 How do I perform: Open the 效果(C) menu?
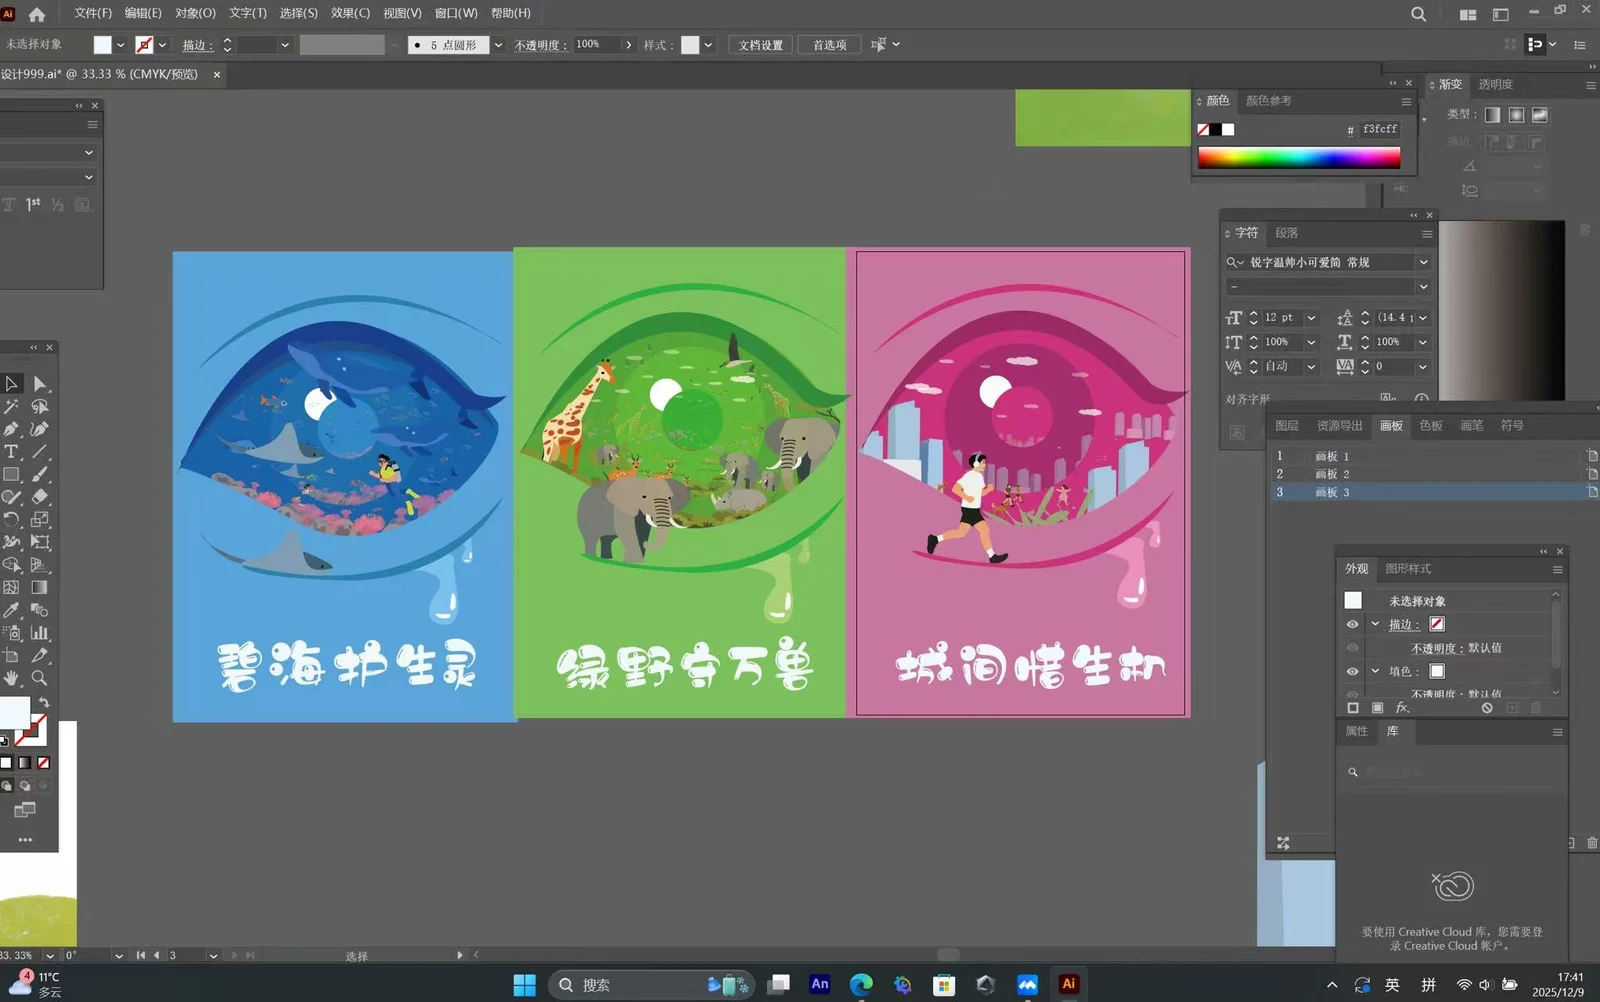pos(350,13)
